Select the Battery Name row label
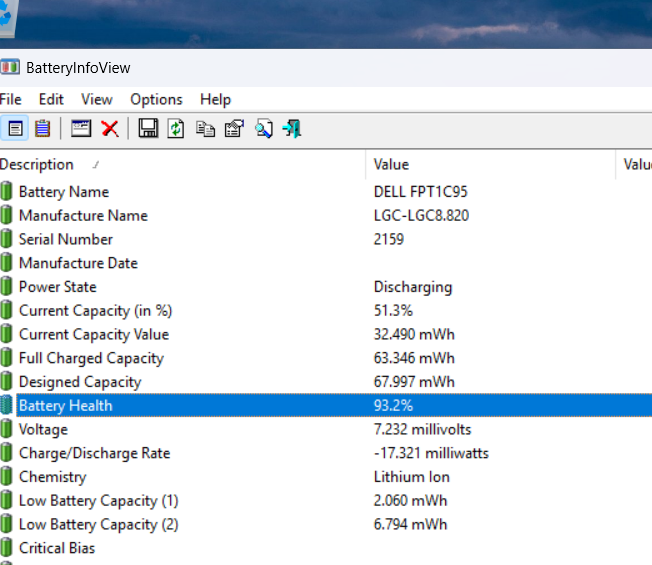The width and height of the screenshot is (652, 565). click(x=64, y=192)
